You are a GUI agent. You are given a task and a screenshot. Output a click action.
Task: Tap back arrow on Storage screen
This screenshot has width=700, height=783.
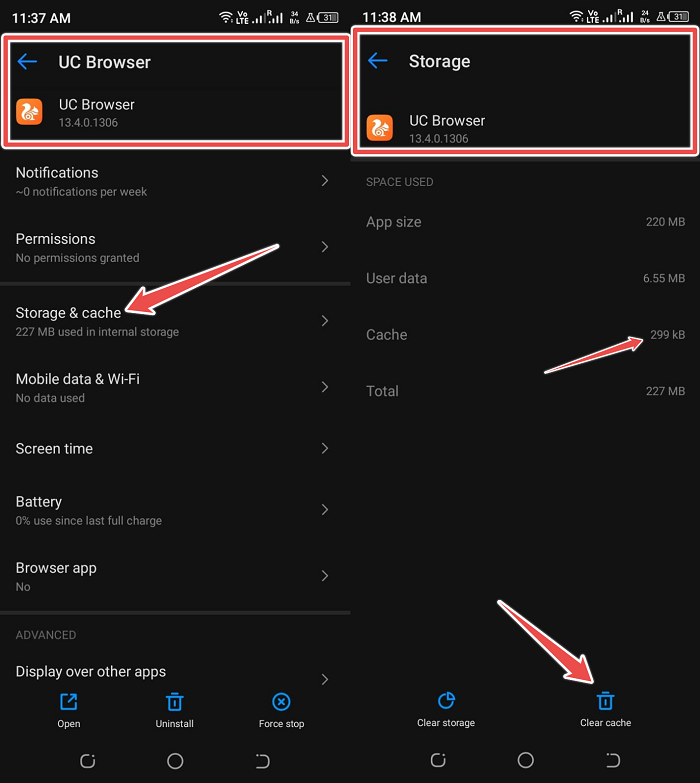pyautogui.click(x=378, y=61)
